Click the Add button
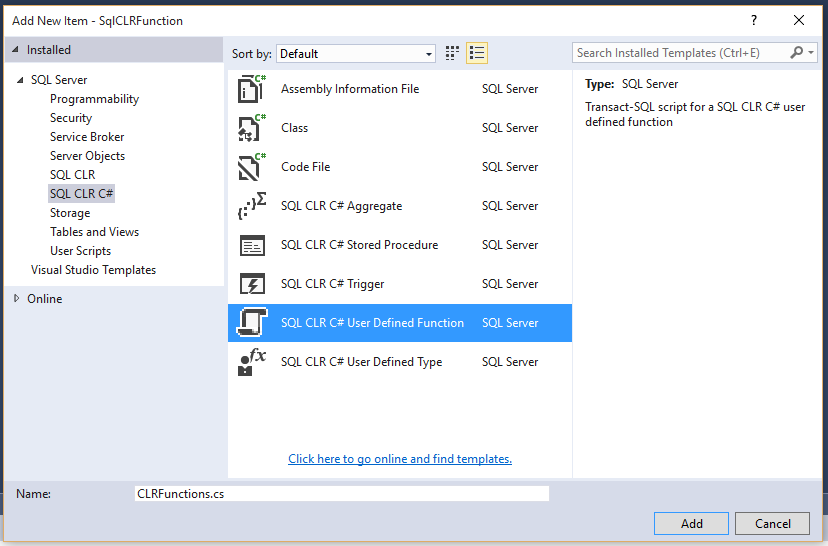The image size is (828, 546). (691, 523)
